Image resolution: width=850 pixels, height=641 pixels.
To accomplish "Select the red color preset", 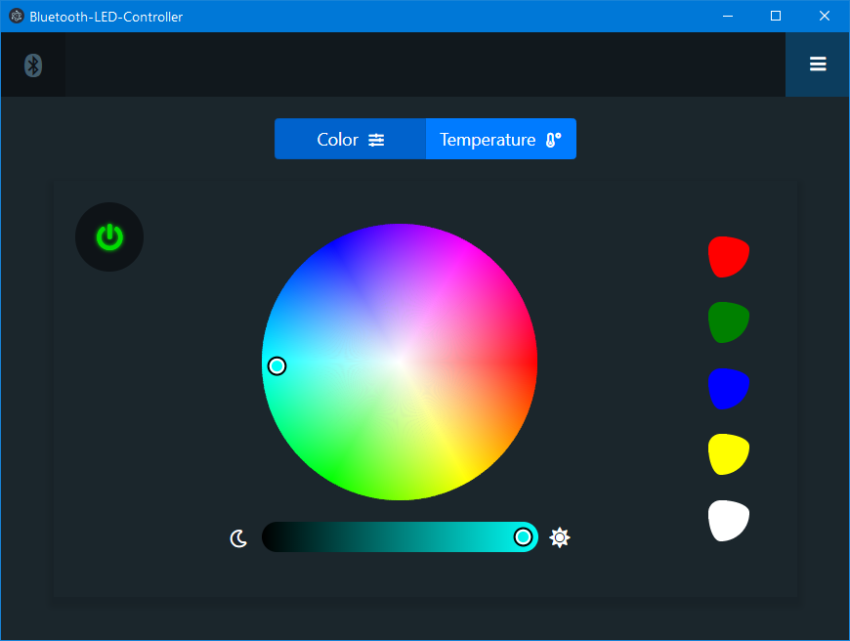I will (728, 256).
